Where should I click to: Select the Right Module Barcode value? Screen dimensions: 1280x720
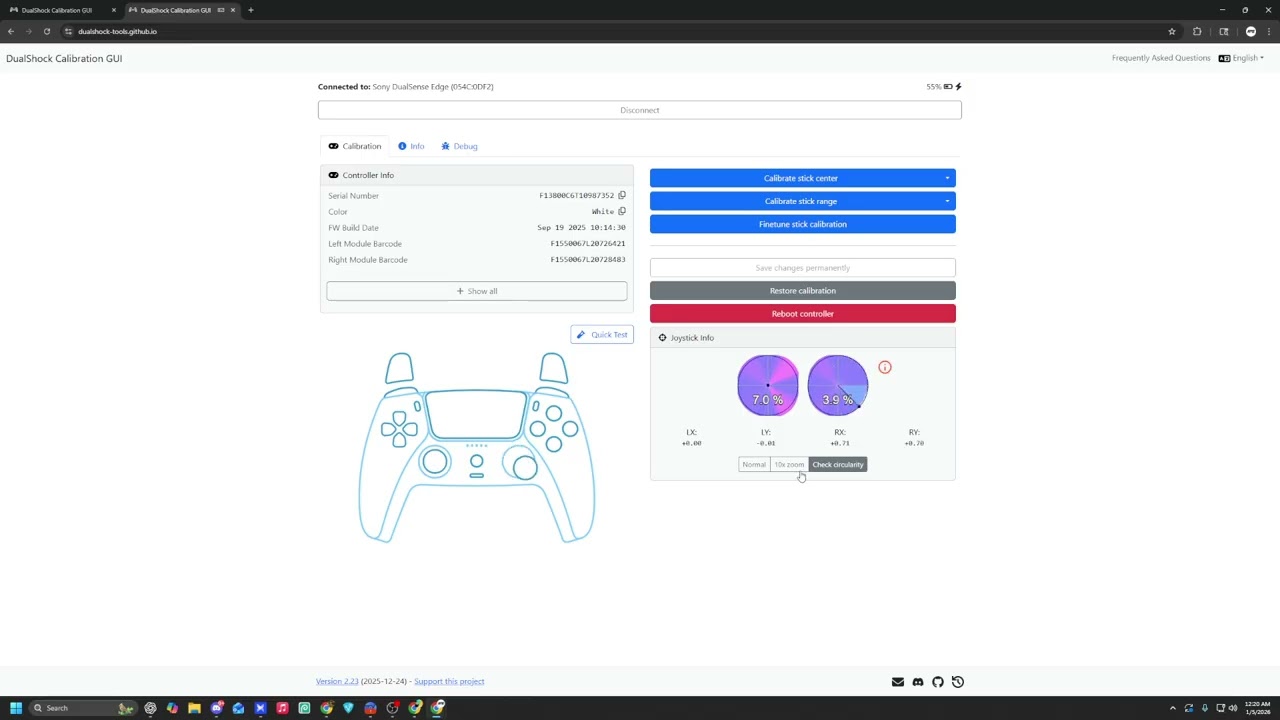click(x=588, y=260)
